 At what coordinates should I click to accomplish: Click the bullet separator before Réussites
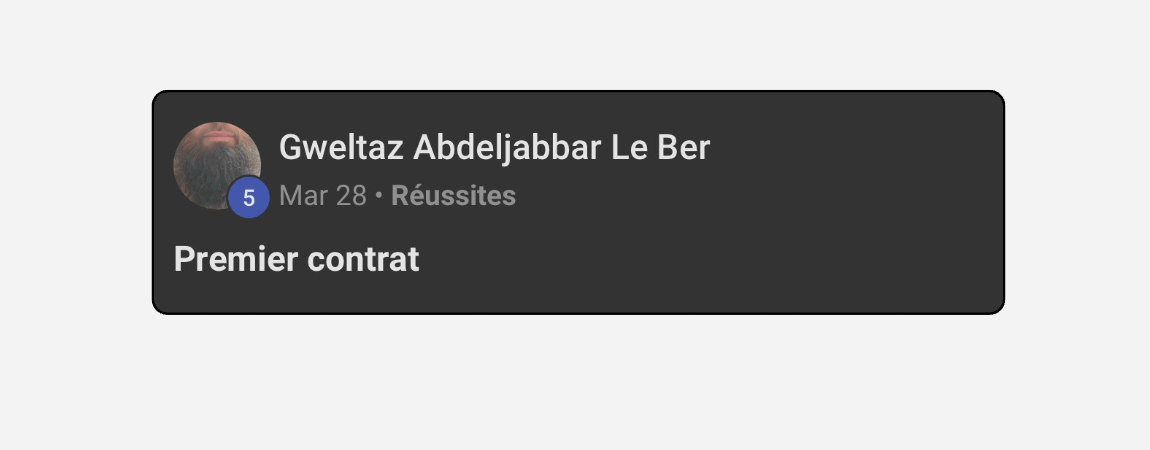(x=378, y=196)
